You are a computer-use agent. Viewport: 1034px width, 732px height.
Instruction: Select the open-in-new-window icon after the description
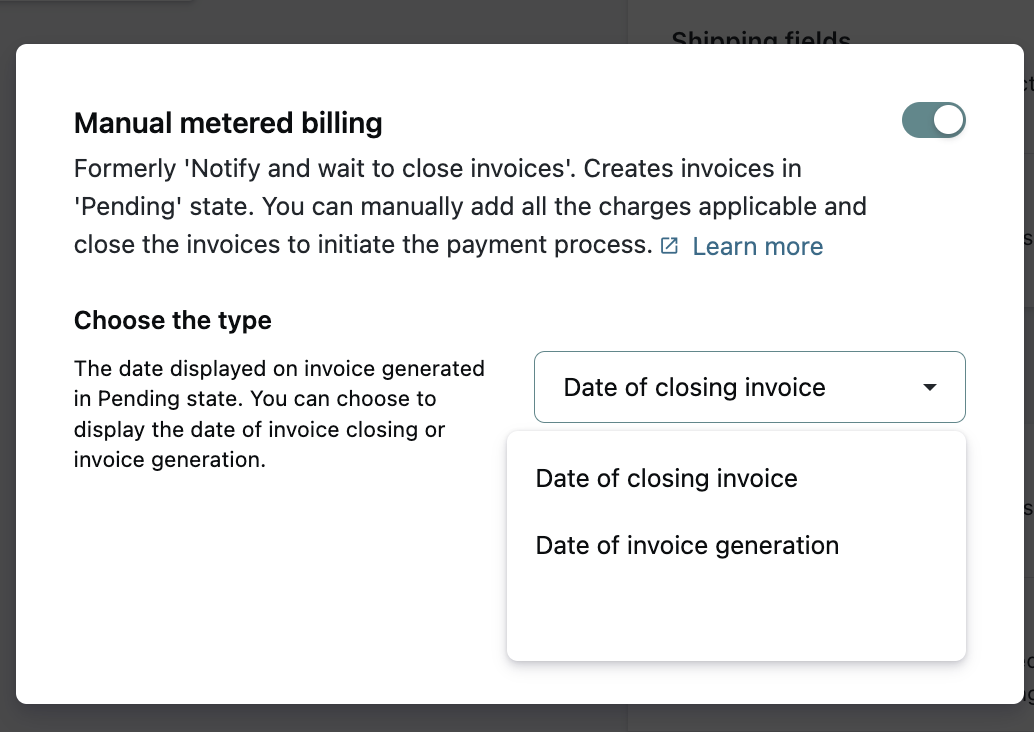[x=668, y=245]
